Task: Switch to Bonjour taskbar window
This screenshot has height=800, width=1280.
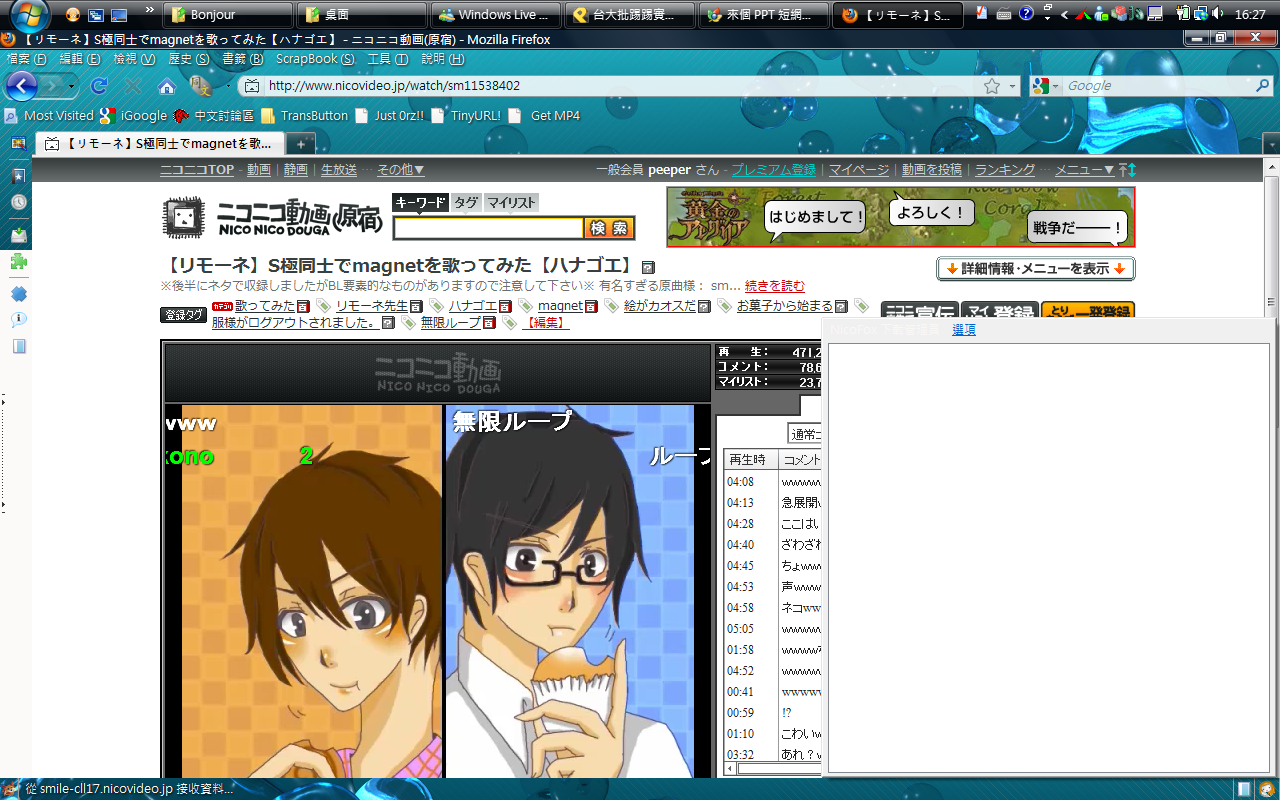Action: pyautogui.click(x=229, y=15)
